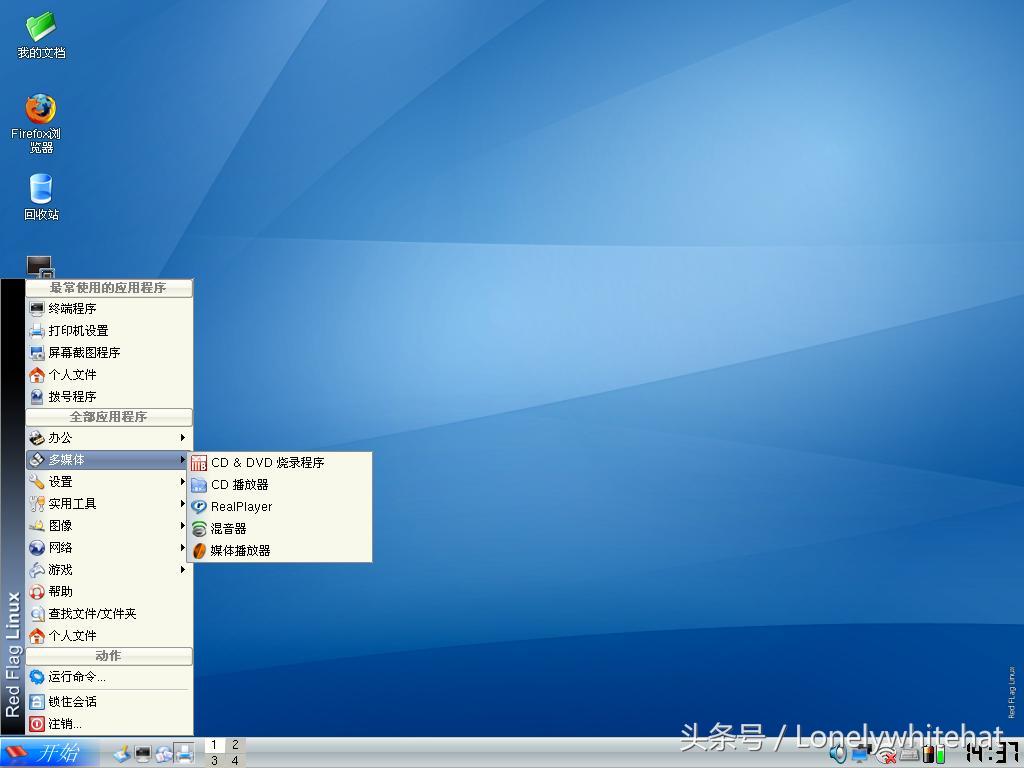Image resolution: width=1024 pixels, height=768 pixels.
Task: Click the volume speaker icon in system tray
Action: (x=838, y=756)
